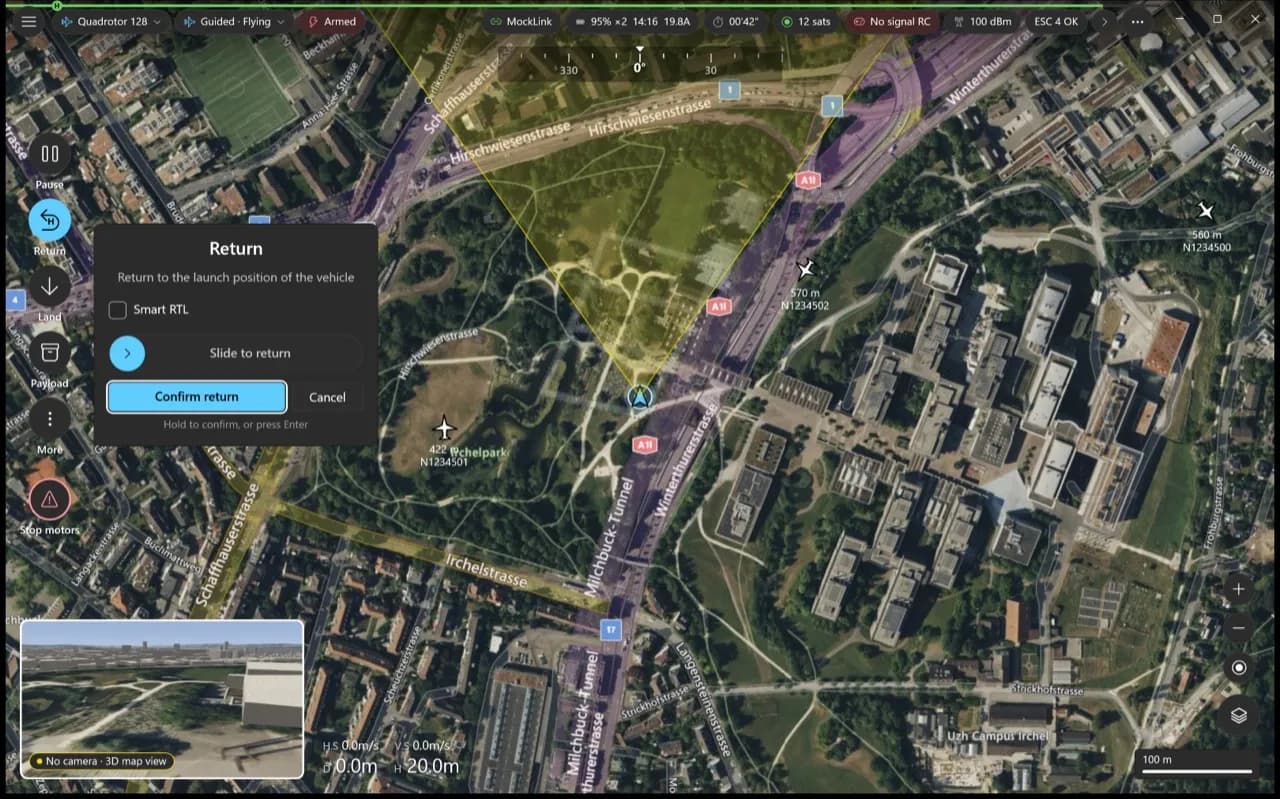
Task: Zoom in the map with plus
Action: coord(1239,589)
